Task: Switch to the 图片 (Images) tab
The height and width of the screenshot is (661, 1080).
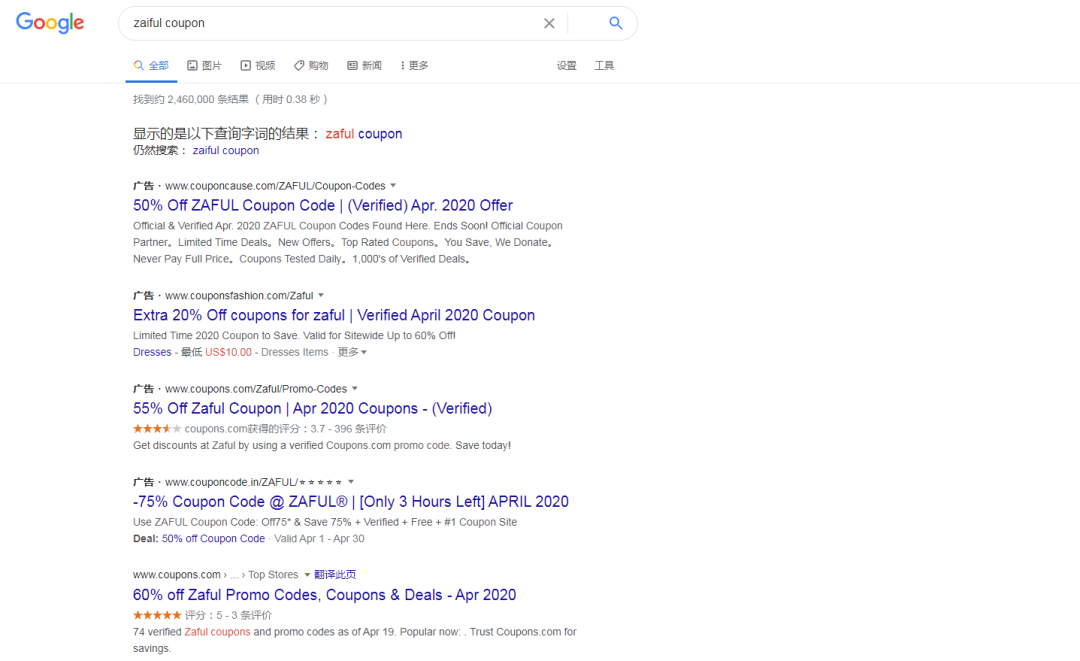Action: tap(204, 65)
